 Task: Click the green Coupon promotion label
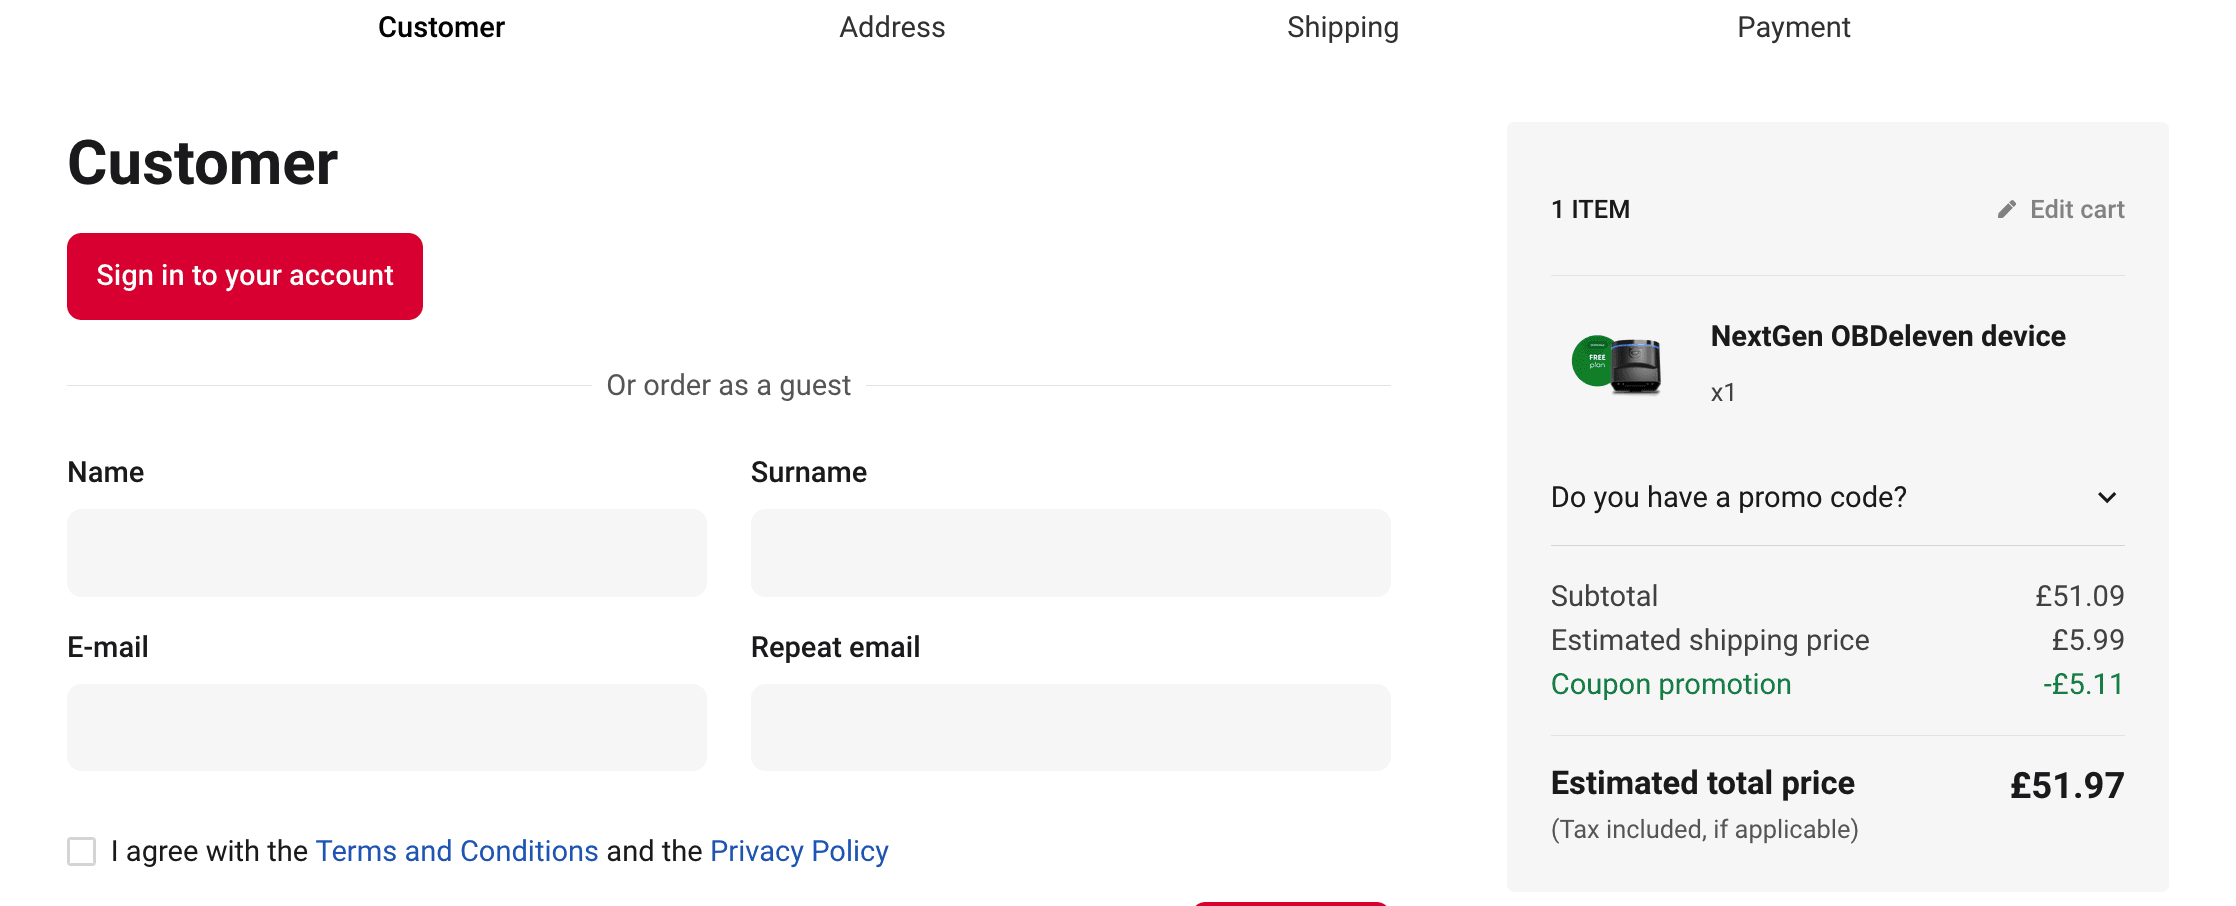click(1671, 685)
